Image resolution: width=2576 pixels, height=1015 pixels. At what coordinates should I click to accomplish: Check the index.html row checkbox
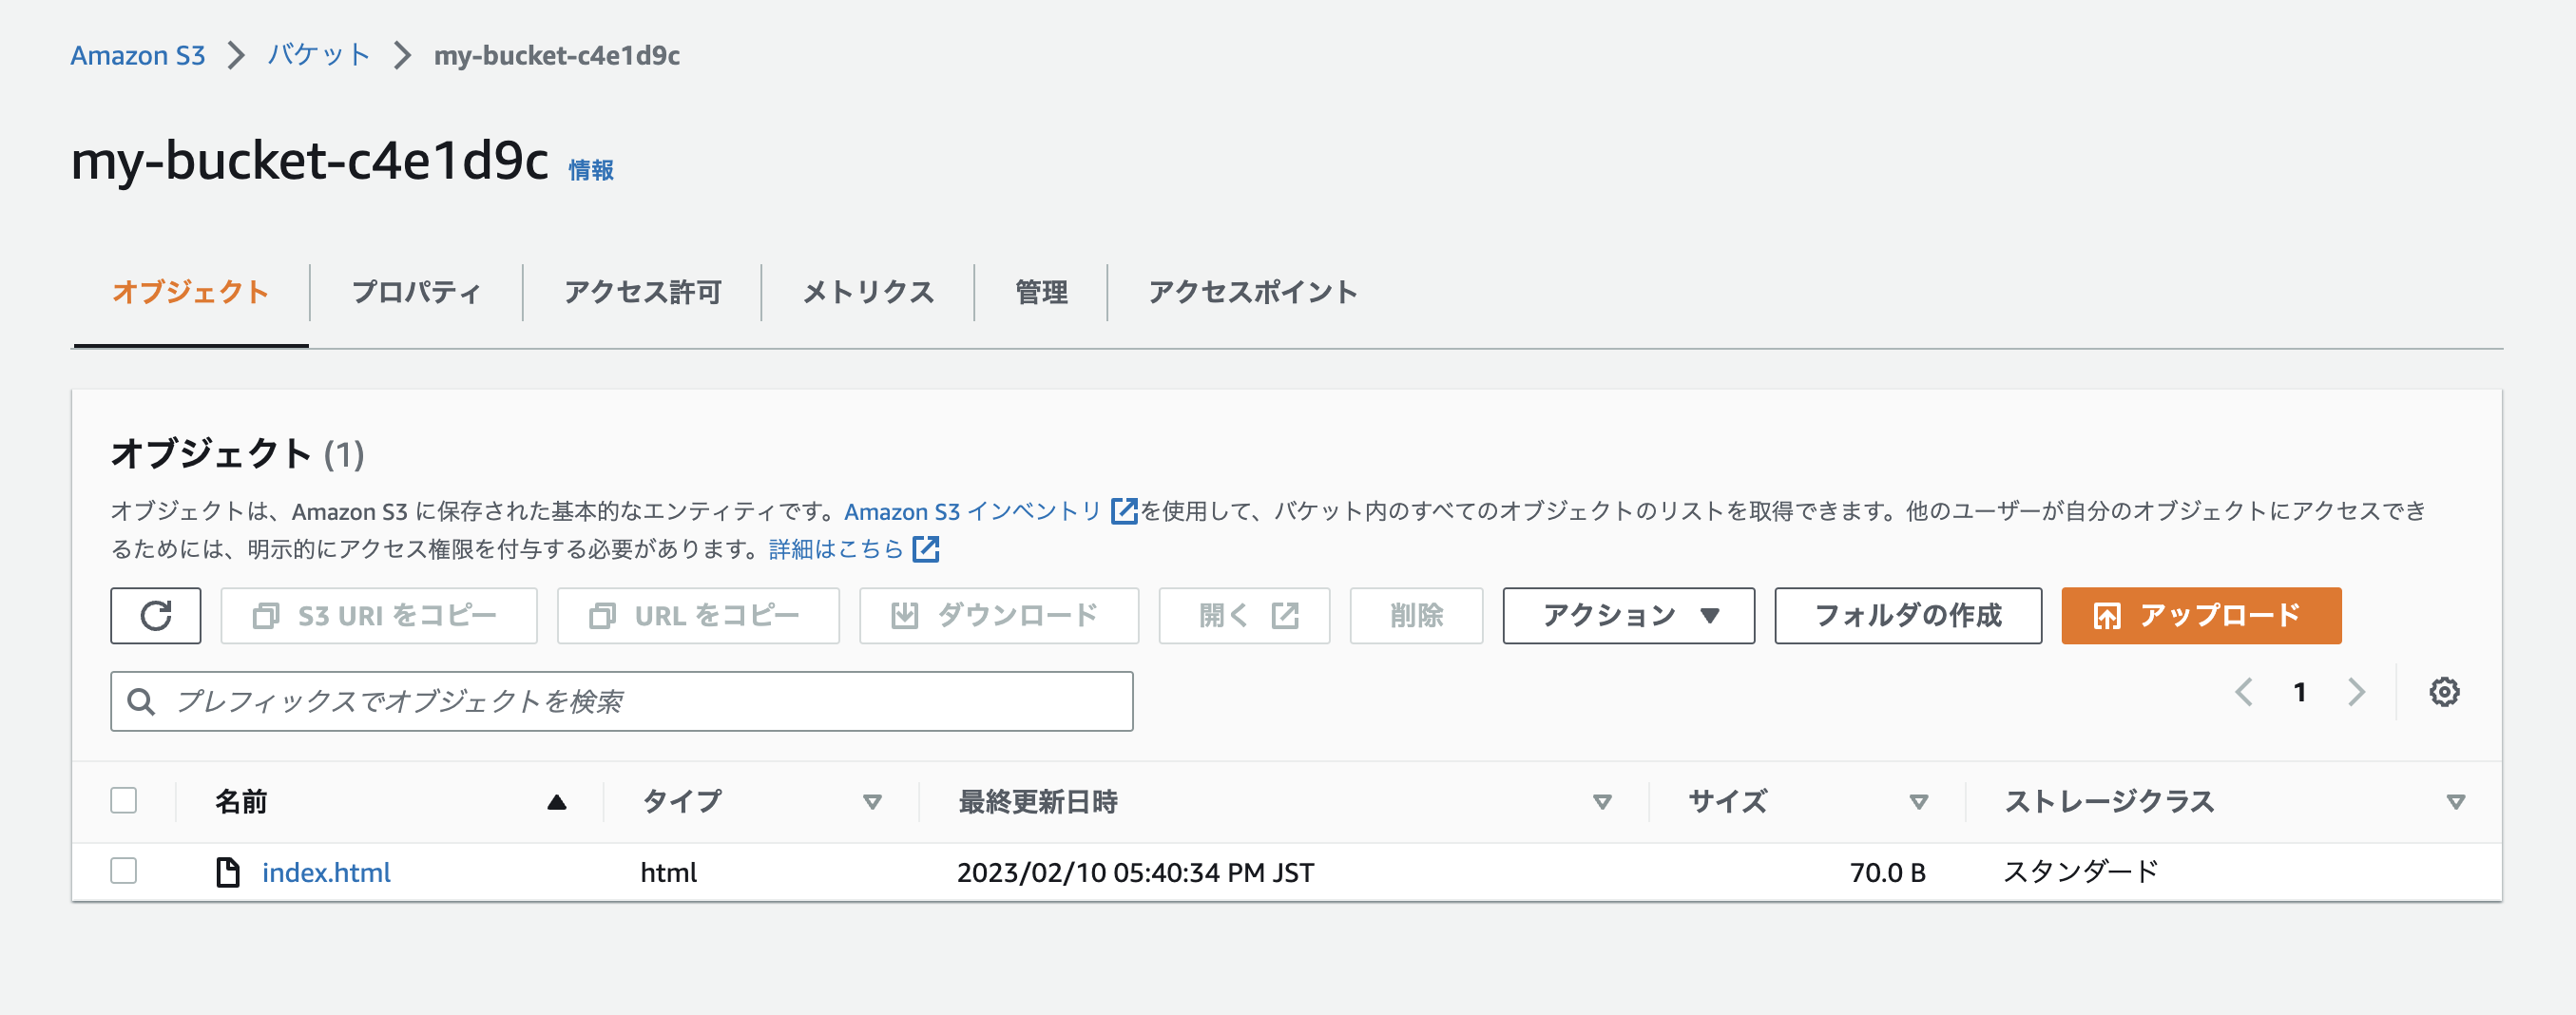[x=124, y=871]
